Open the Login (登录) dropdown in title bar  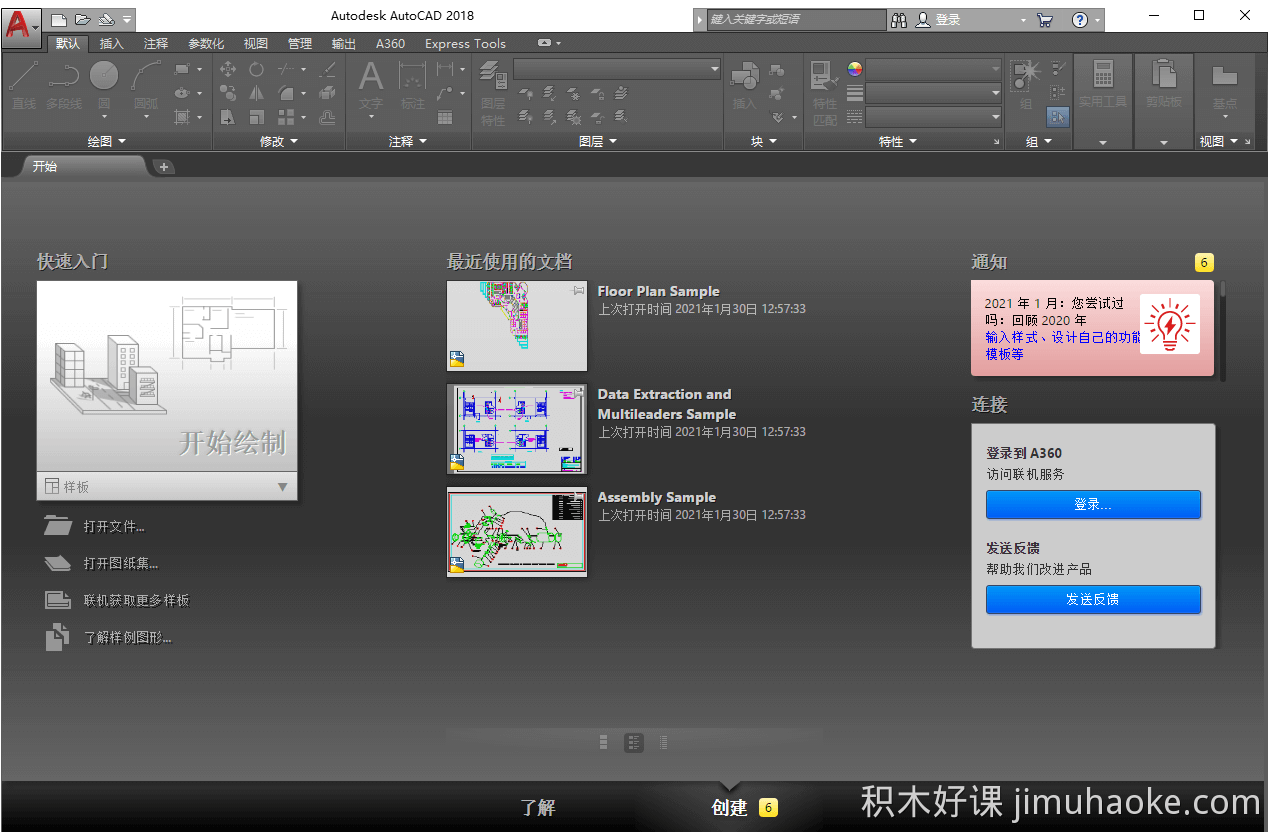point(971,19)
